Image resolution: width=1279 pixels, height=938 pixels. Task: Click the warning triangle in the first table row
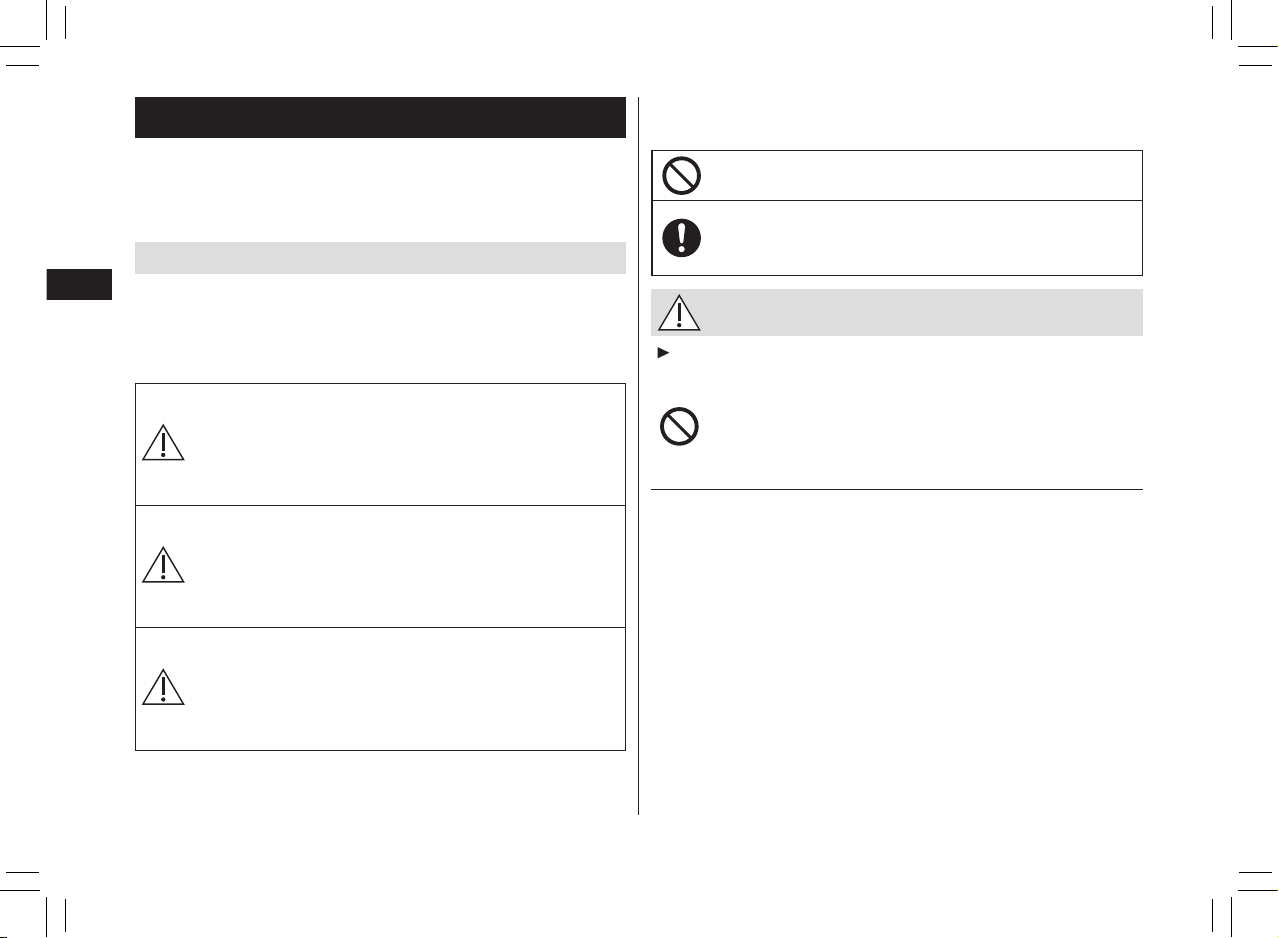163,441
